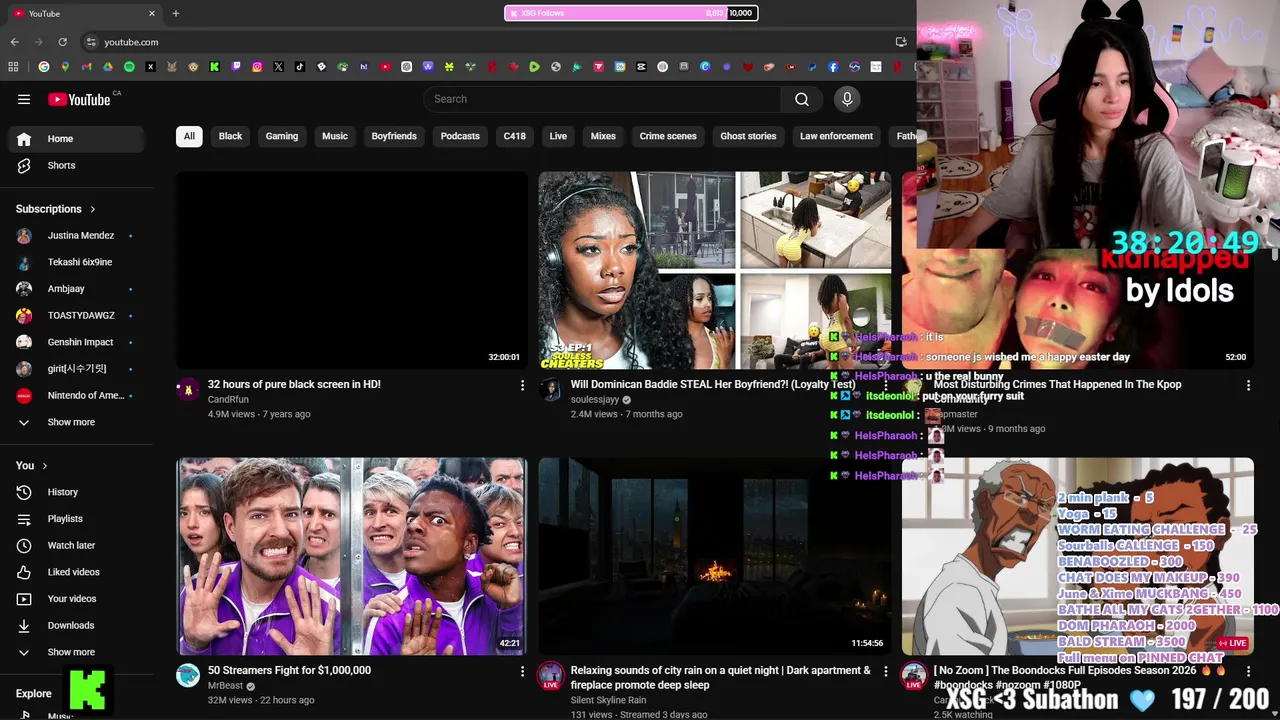View site information icon in address bar
Image resolution: width=1280 pixels, height=720 pixels.
[91, 42]
